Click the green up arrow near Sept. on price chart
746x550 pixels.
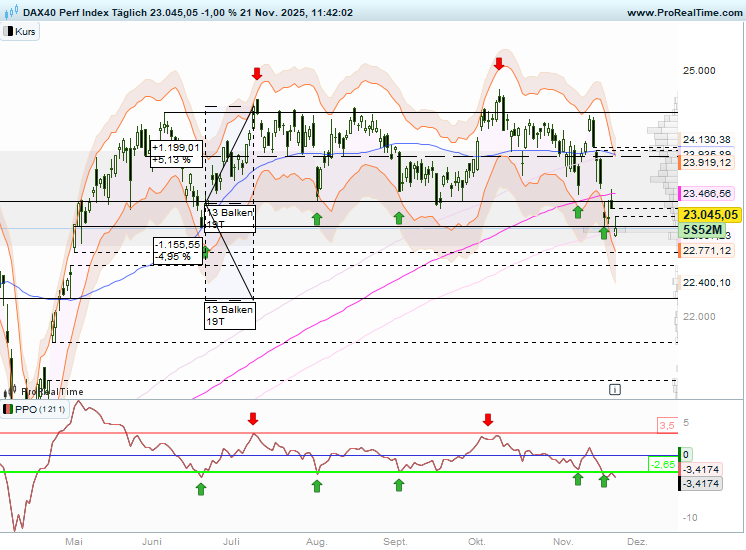pos(399,217)
